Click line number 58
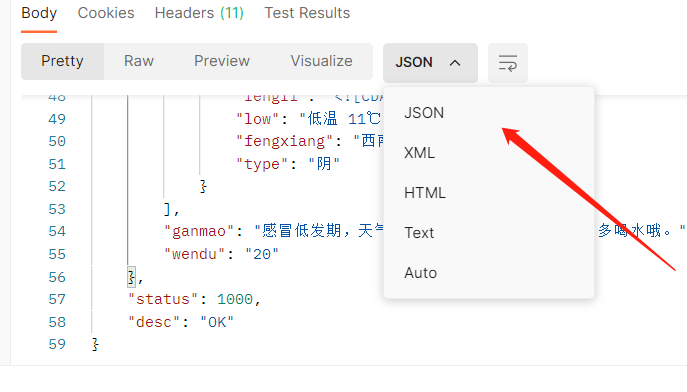This screenshot has width=687, height=392. point(57,322)
